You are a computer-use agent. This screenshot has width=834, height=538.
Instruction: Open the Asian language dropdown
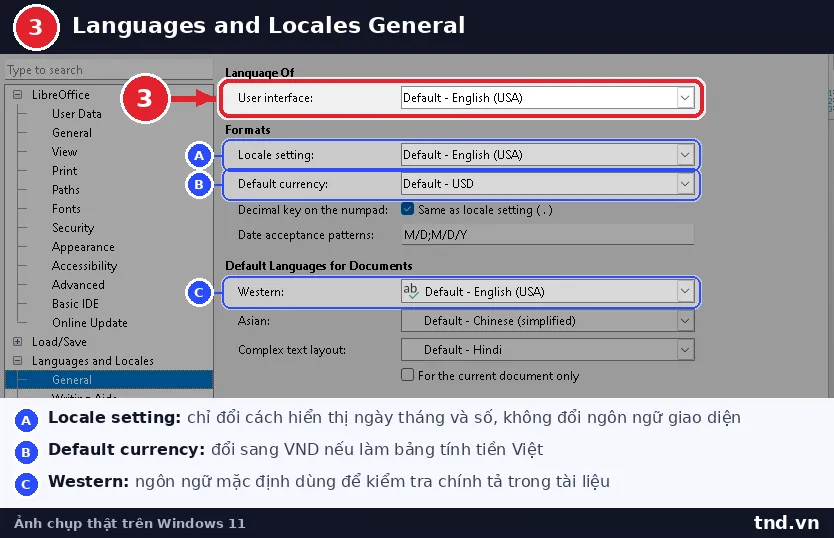[x=547, y=321]
